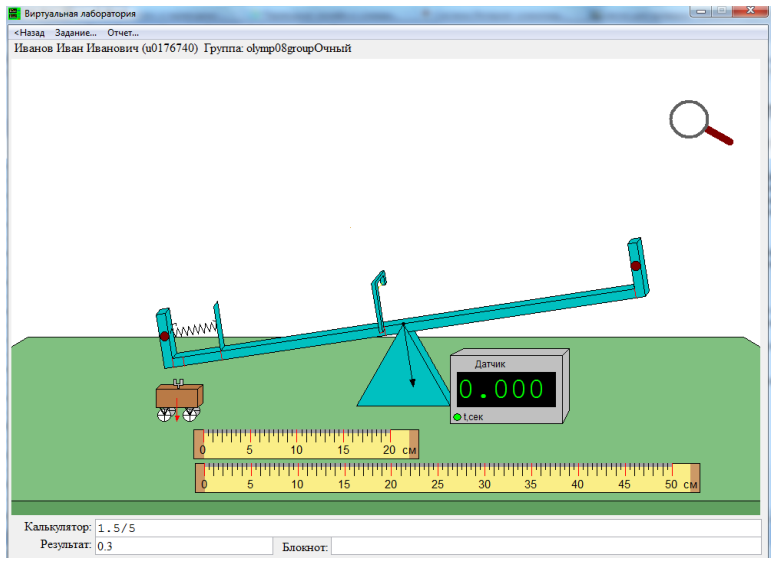This screenshot has height=562, width=776.
Task: Select the hook stand on the beam
Action: [x=379, y=302]
